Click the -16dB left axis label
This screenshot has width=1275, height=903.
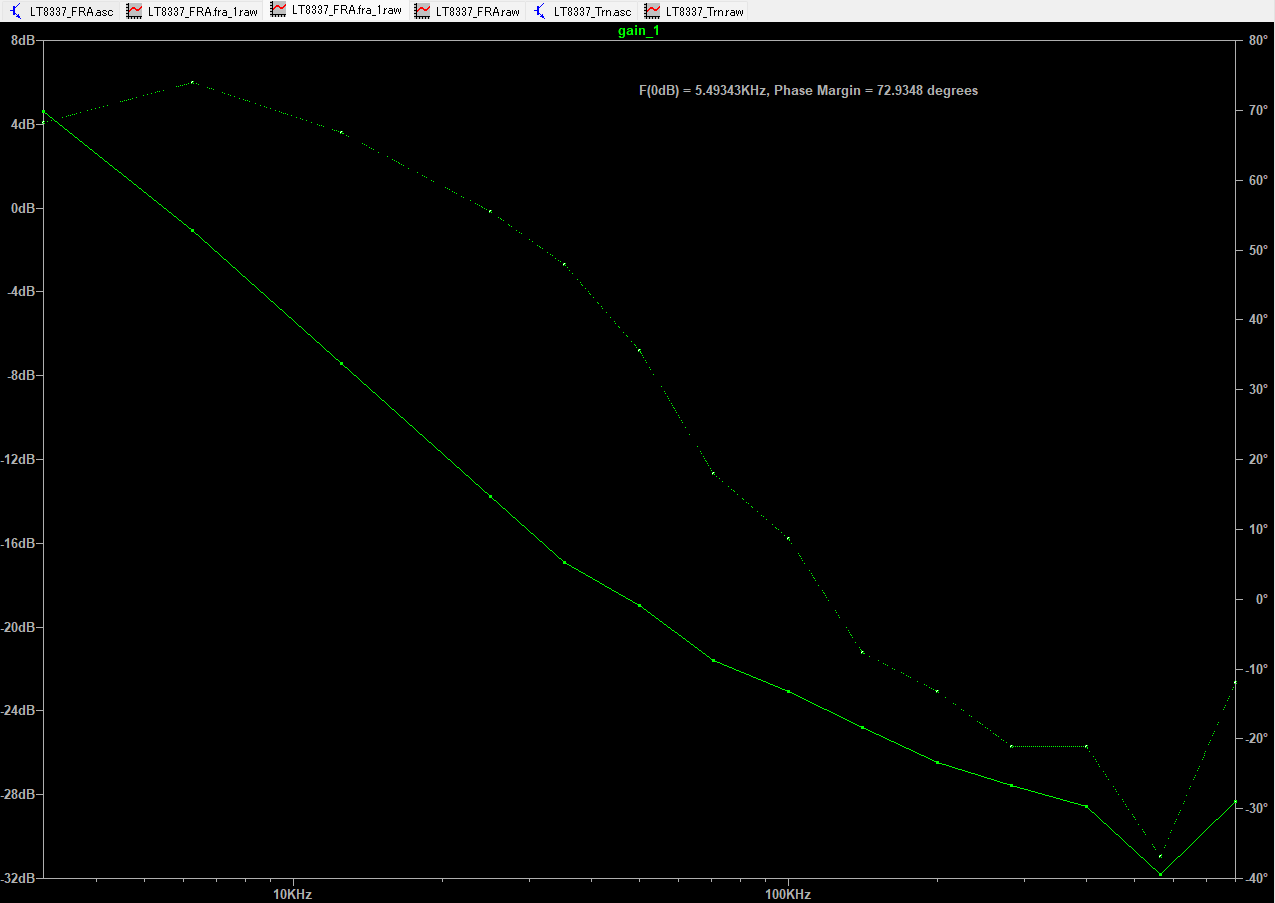18,543
